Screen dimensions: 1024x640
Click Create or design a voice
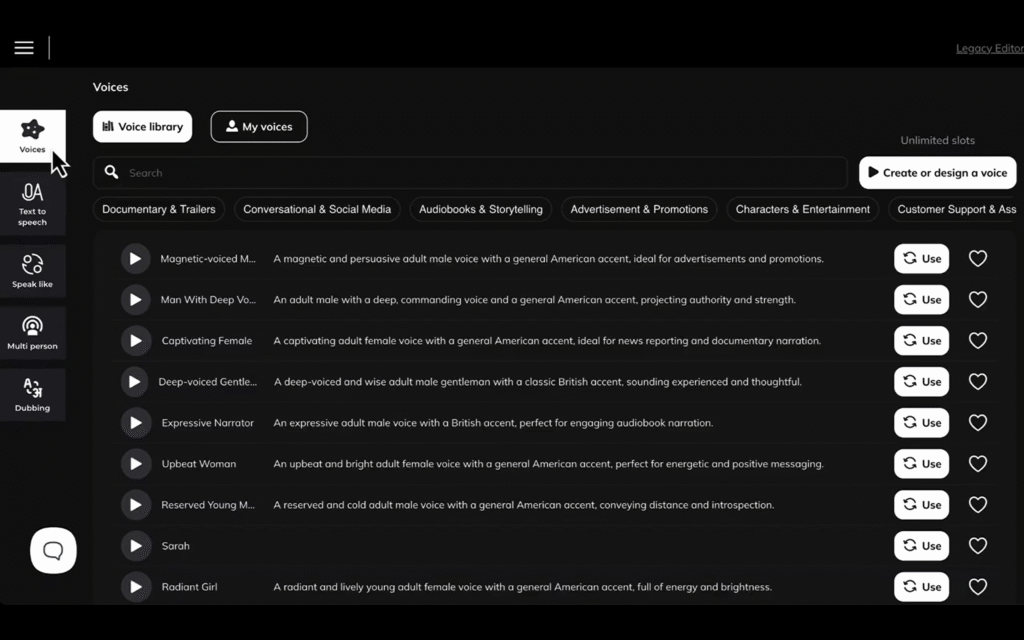(936, 172)
